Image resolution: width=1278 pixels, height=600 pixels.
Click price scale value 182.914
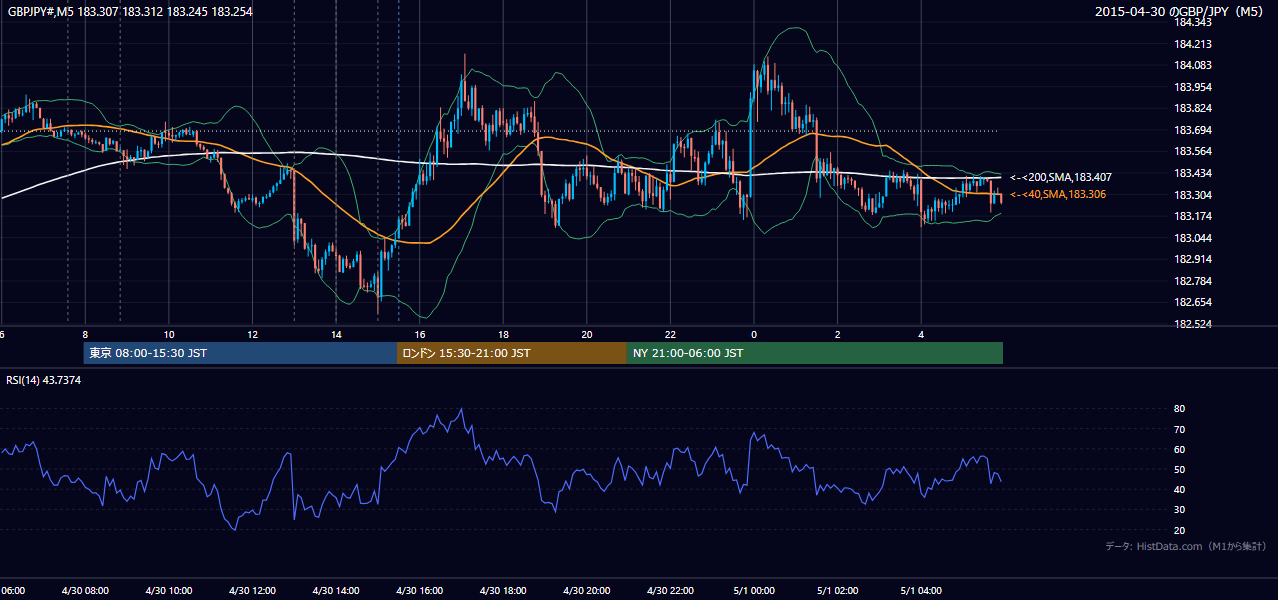pyautogui.click(x=1192, y=259)
